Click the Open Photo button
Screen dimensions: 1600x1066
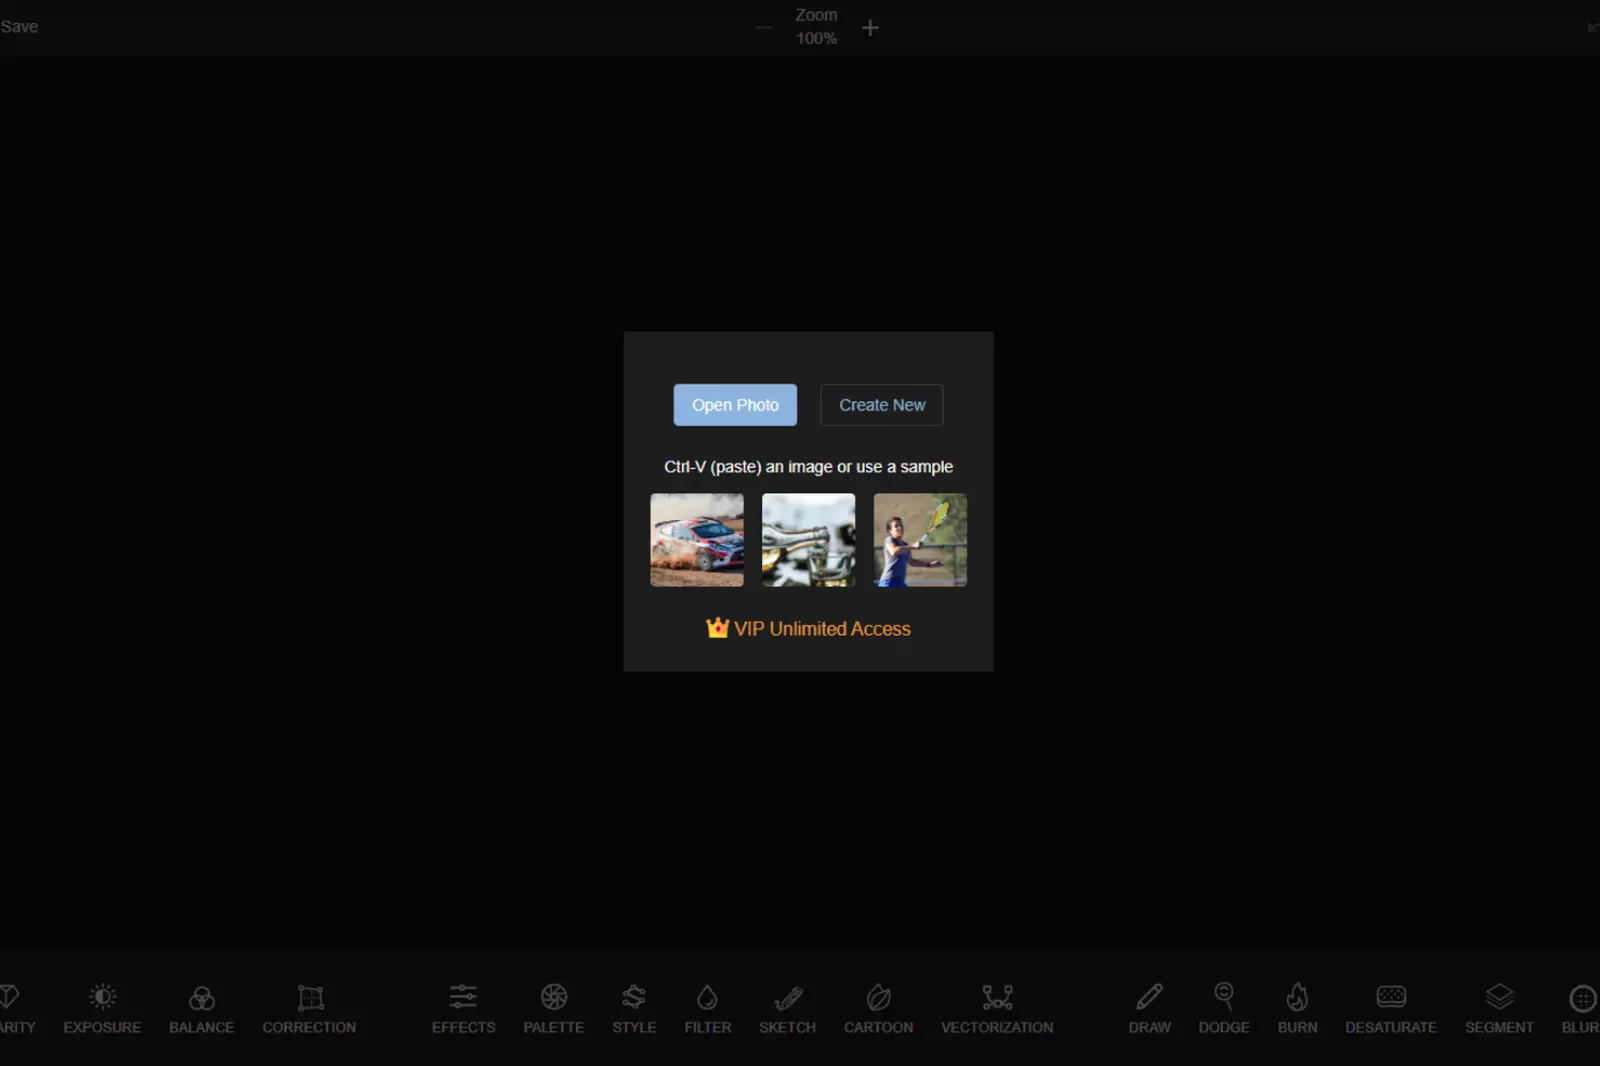point(735,405)
